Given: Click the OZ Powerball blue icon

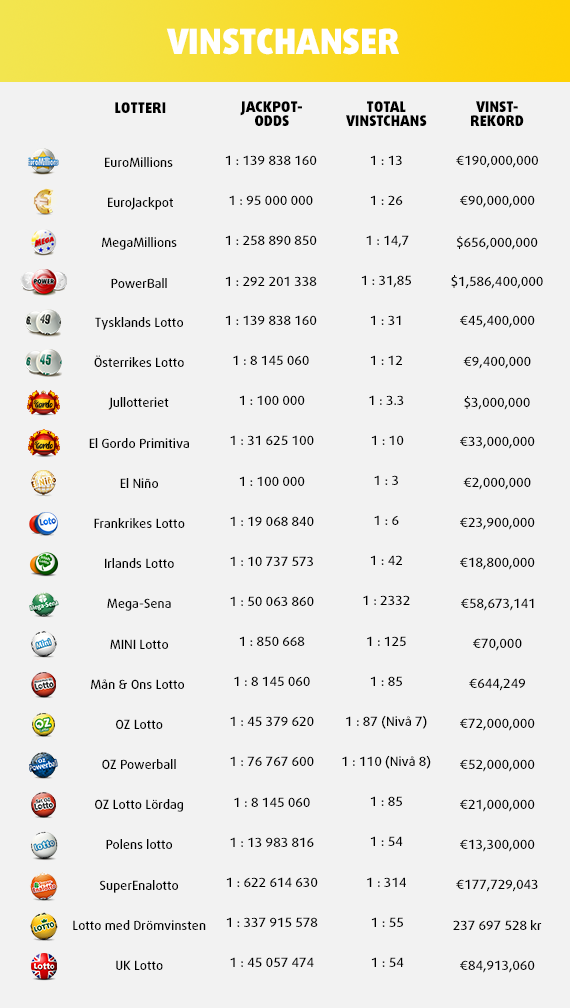Looking at the screenshot, I should pos(44,764).
